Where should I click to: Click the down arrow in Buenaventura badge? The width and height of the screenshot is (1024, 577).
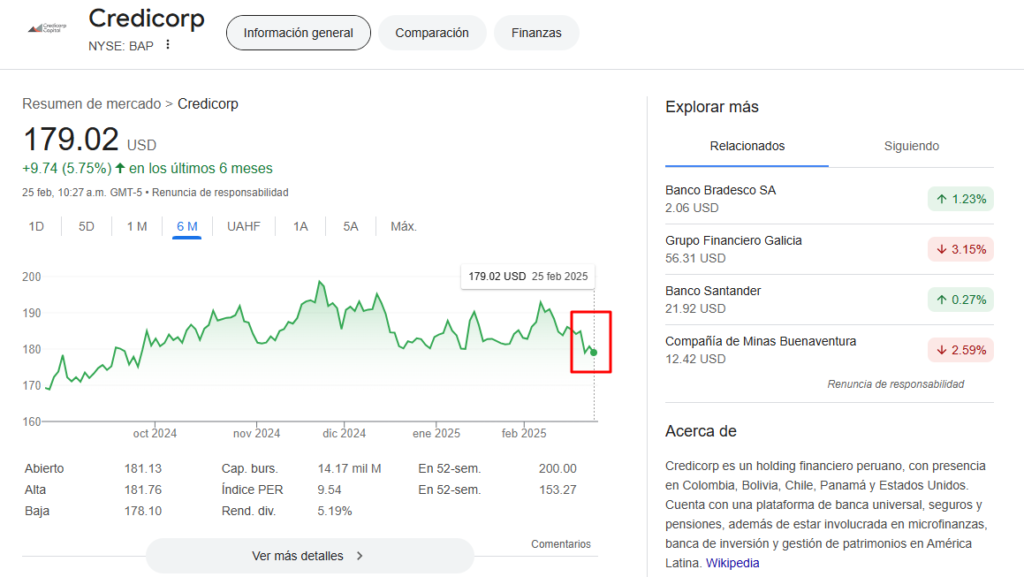pyautogui.click(x=942, y=350)
